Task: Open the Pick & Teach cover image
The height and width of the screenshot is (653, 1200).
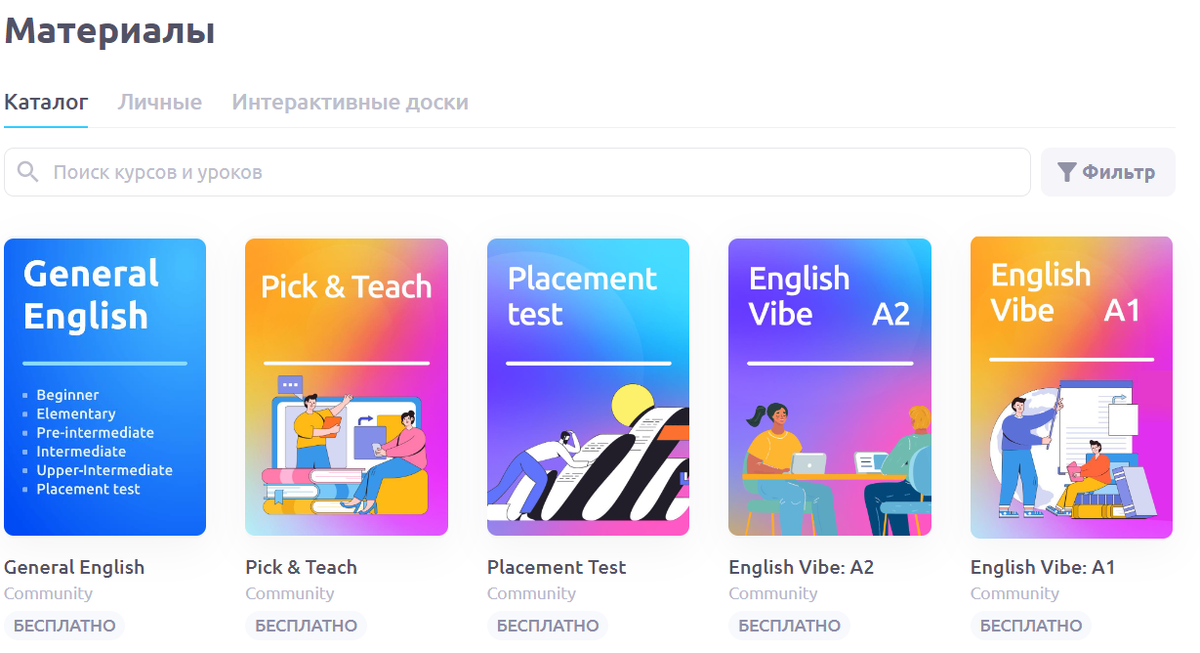Action: pyautogui.click(x=346, y=387)
